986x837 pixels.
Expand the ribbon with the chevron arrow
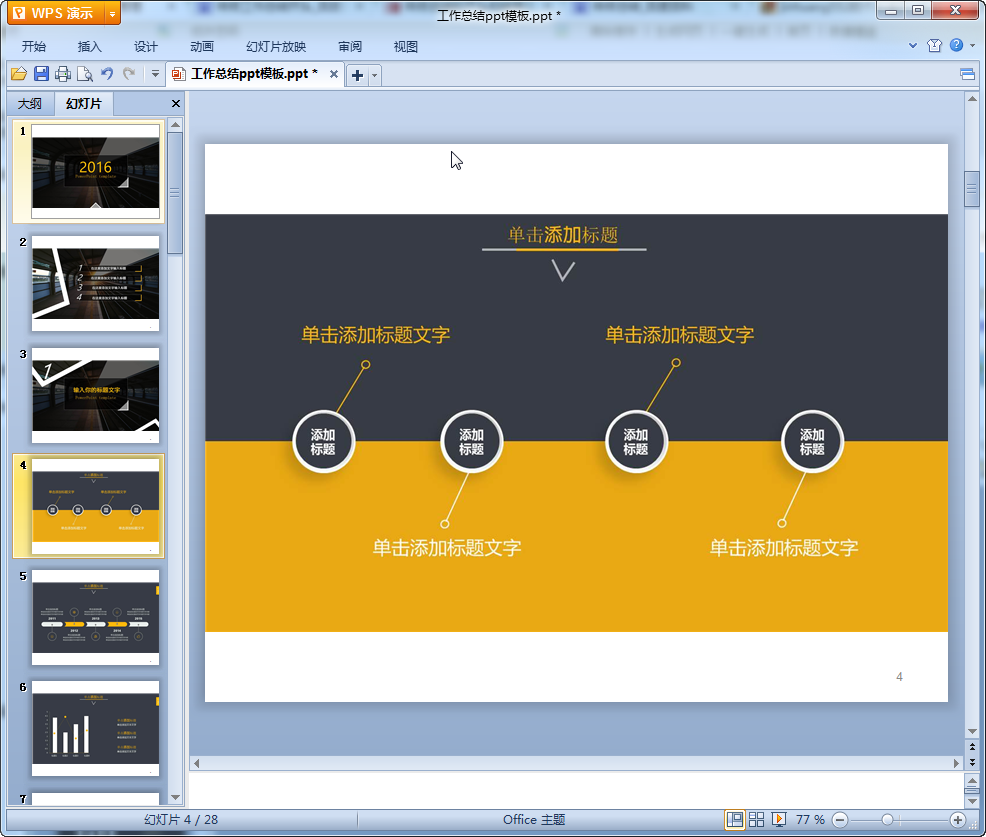(913, 45)
